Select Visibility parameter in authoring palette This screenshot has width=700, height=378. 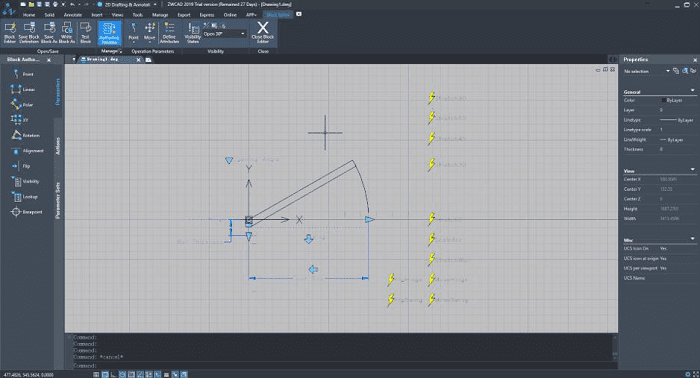click(x=26, y=181)
